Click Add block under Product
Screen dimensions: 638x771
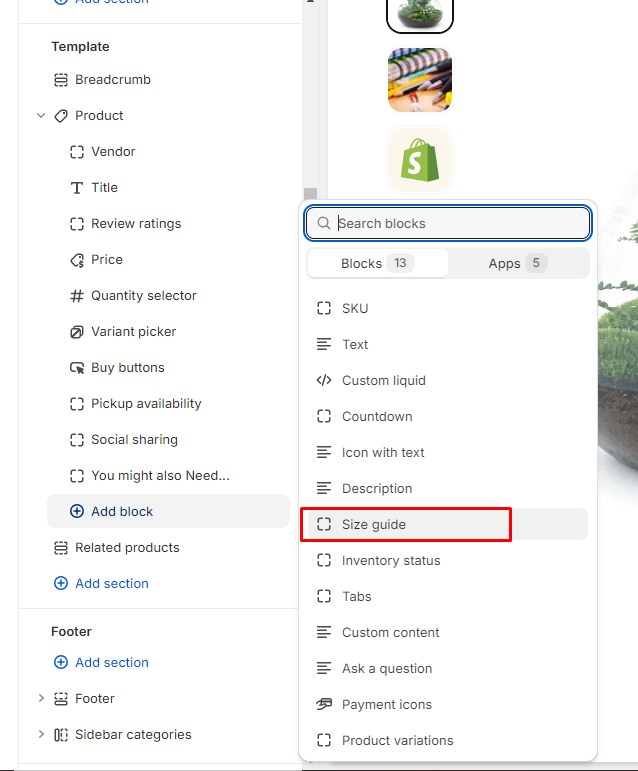point(122,511)
